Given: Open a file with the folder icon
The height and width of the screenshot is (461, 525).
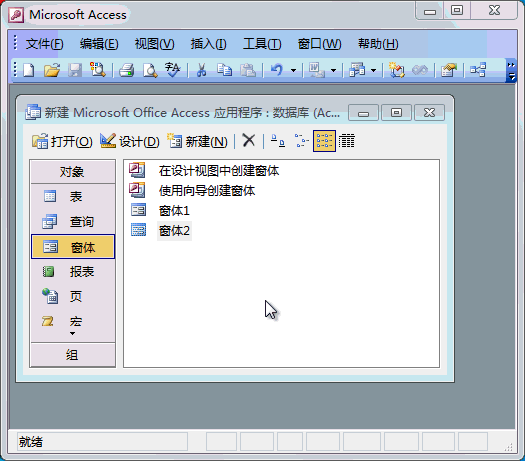Looking at the screenshot, I should click(x=52, y=70).
